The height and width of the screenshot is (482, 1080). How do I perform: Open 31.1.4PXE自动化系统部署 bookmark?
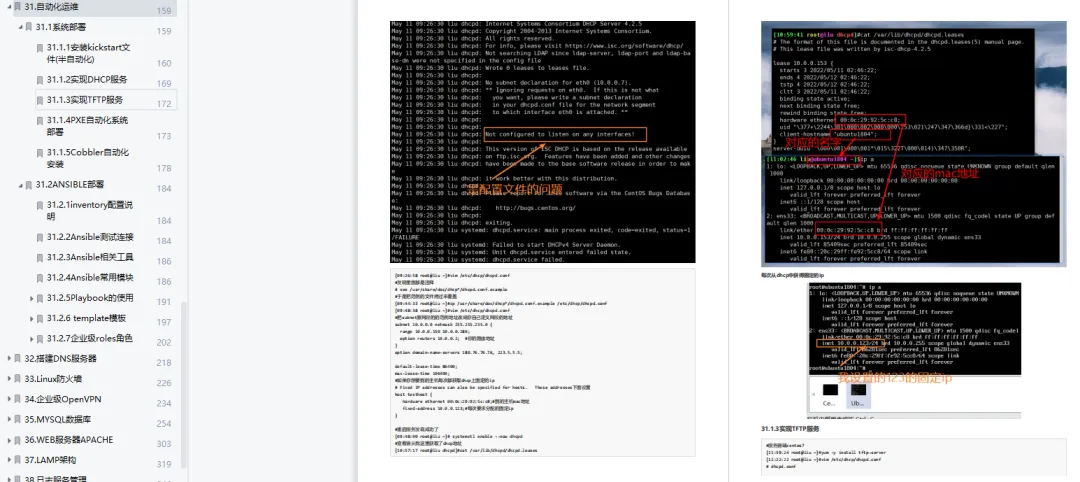click(87, 126)
